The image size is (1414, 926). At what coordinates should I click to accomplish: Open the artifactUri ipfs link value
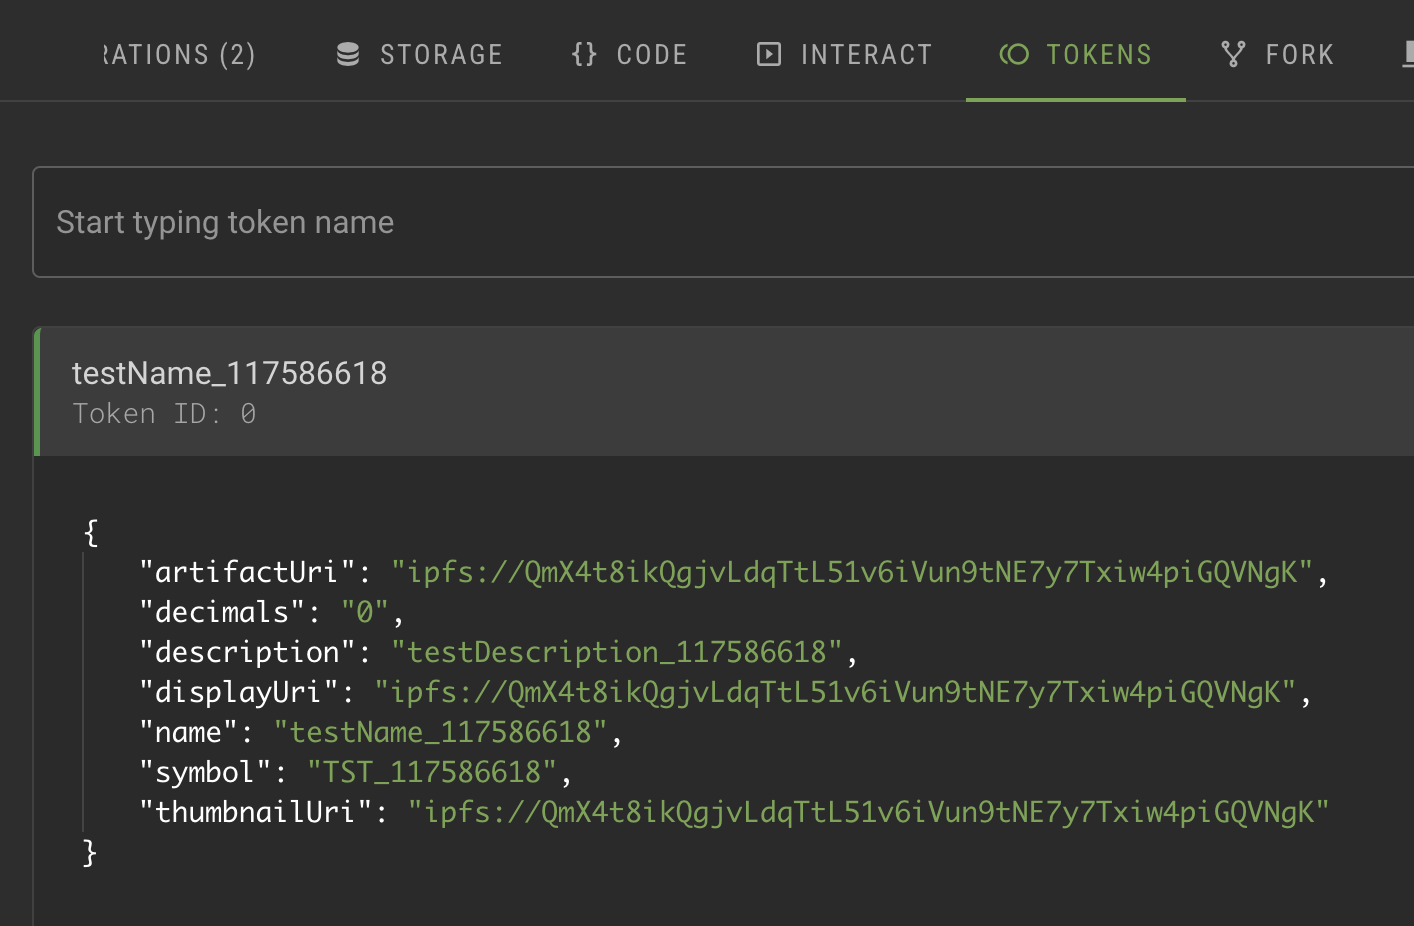click(851, 572)
